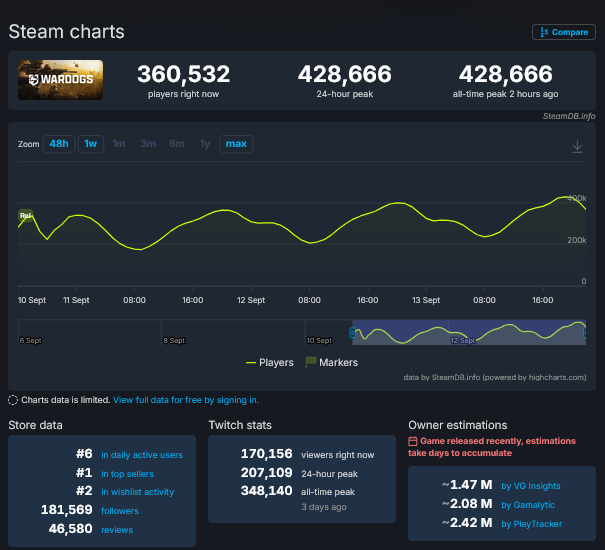Open the by VG Insights link
Viewport: 605px width, 550px height.
click(x=531, y=486)
